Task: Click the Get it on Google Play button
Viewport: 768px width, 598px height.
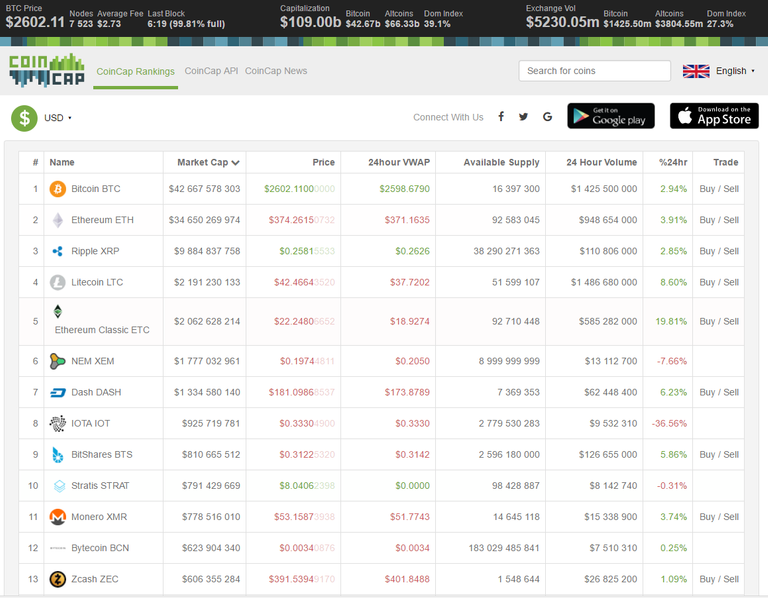Action: point(611,116)
